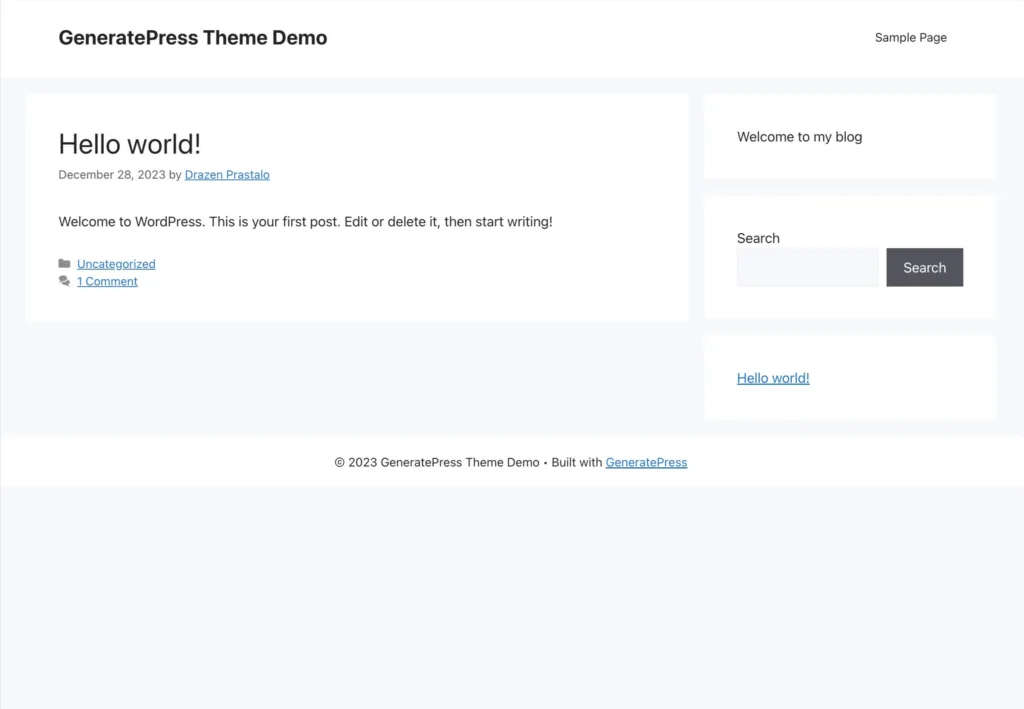This screenshot has width=1024, height=709.
Task: Click the welcome post excerpt text
Action: (x=305, y=221)
